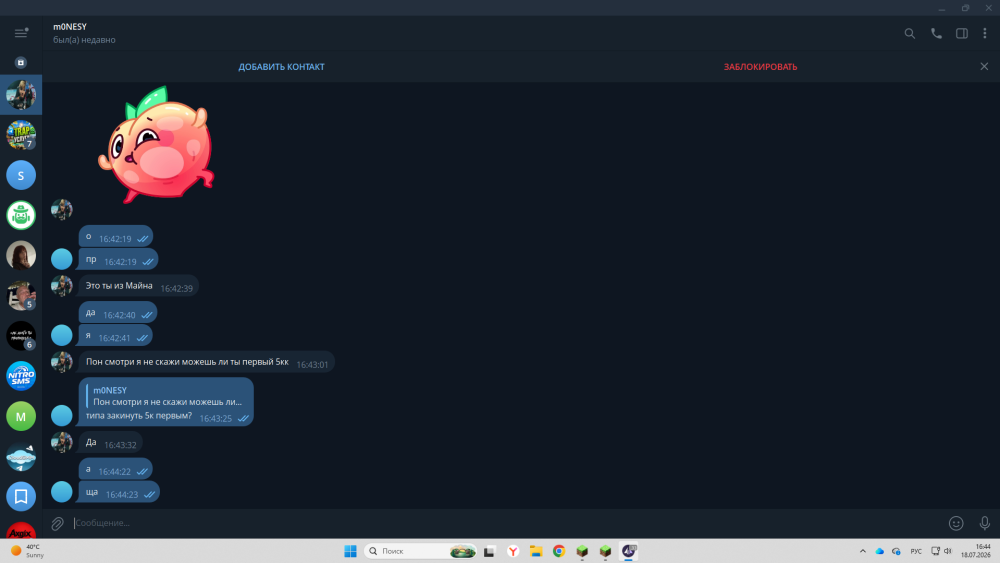This screenshot has width=1000, height=563.
Task: Open Google Chrome from taskbar
Action: (x=559, y=551)
